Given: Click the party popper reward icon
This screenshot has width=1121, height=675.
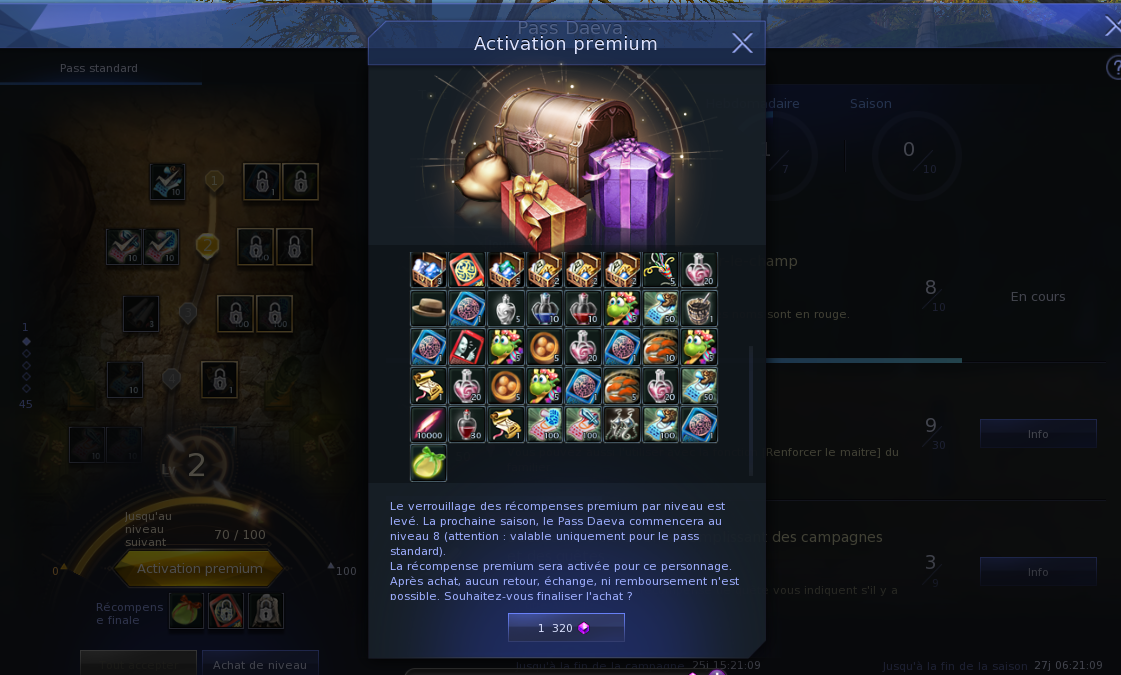Looking at the screenshot, I should [x=660, y=270].
